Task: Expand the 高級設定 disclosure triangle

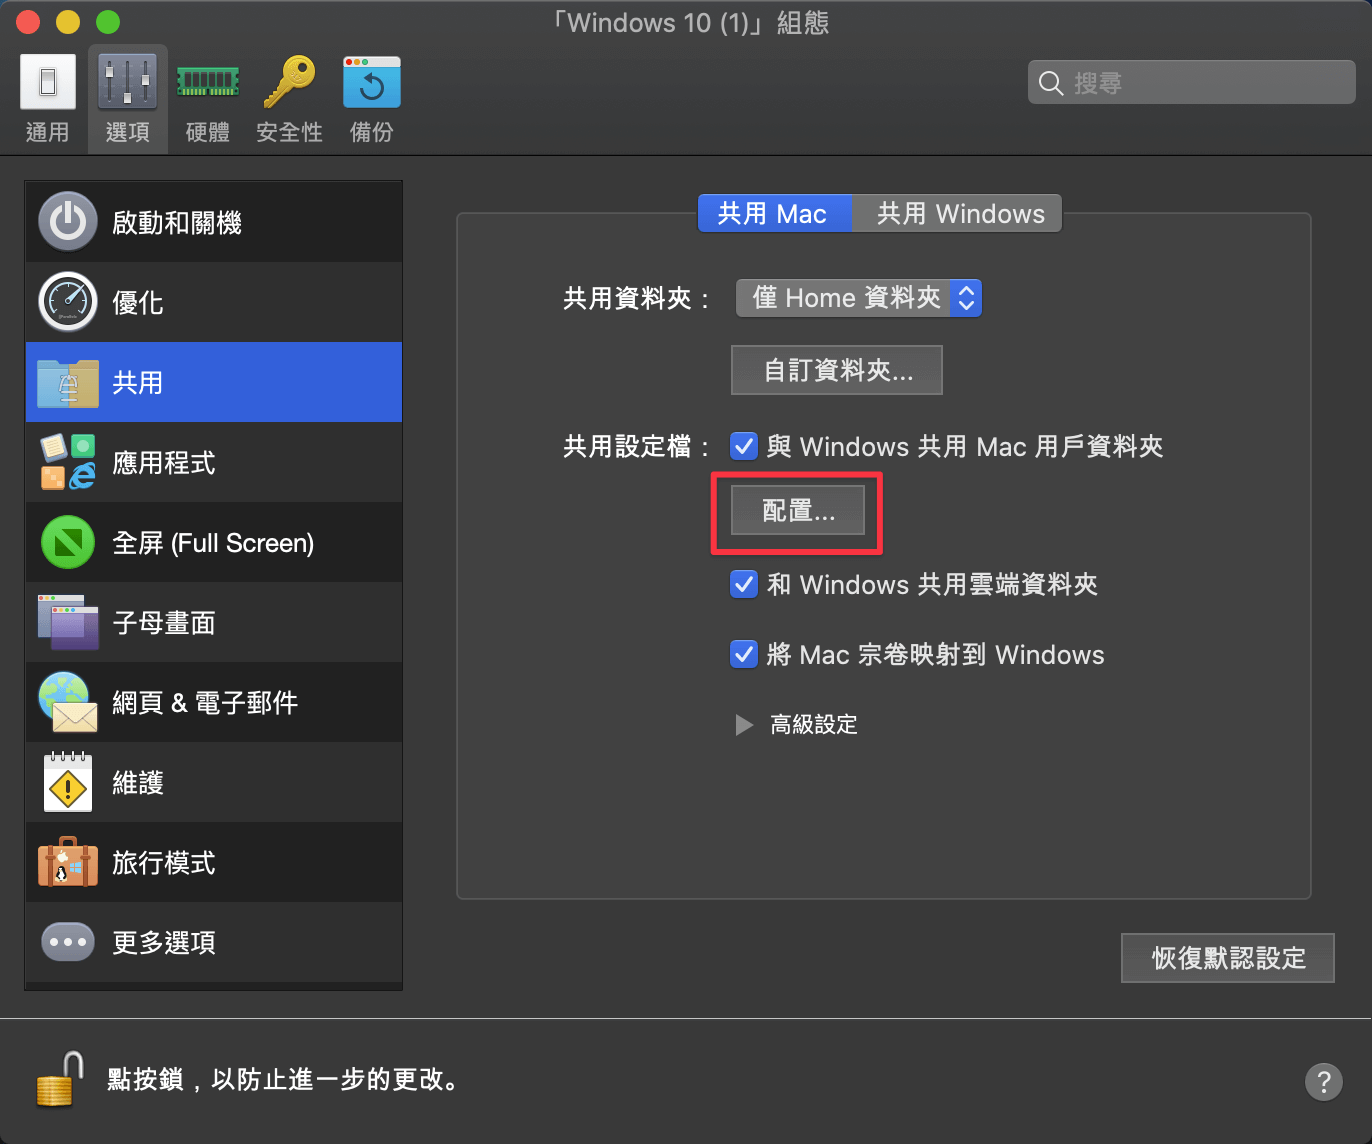Action: point(744,724)
